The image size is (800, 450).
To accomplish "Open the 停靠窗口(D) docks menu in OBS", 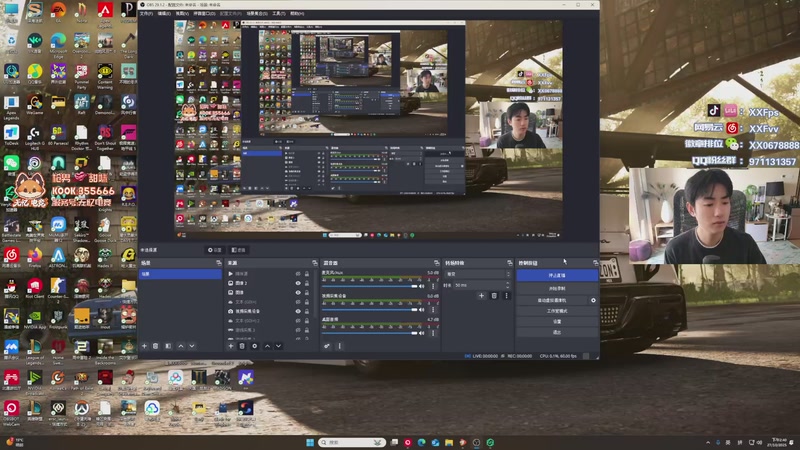I will (204, 13).
